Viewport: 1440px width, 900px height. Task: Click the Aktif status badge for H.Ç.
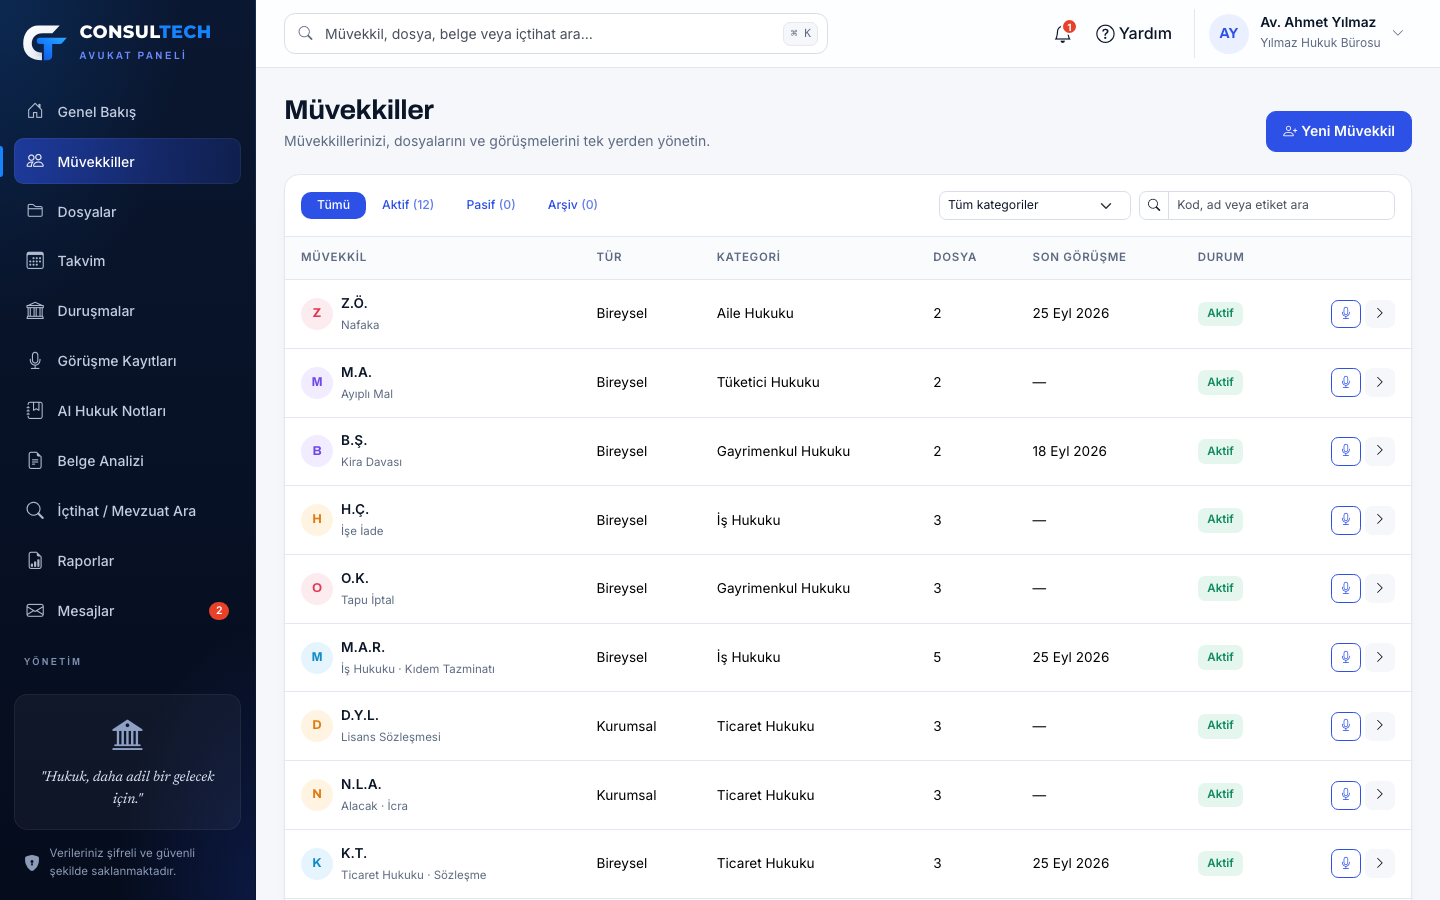[1220, 520]
